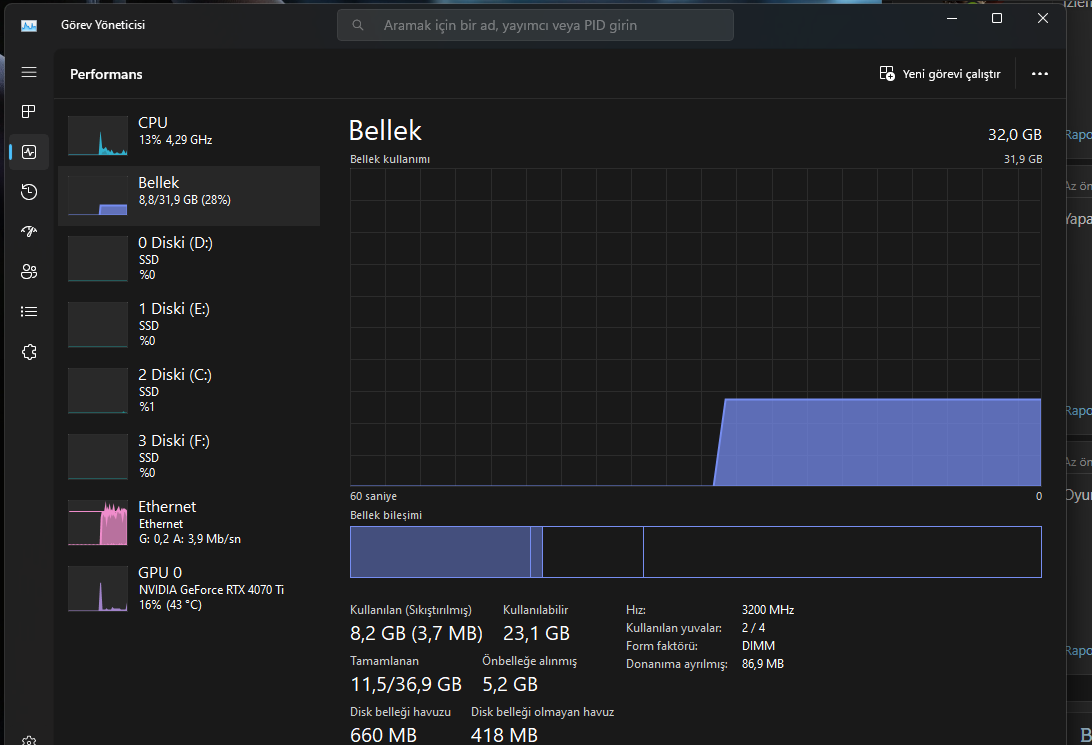Screen dimensions: 1092x745
Task: Click the 8,2 GB (3,7 MB) used value
Action: (416, 633)
